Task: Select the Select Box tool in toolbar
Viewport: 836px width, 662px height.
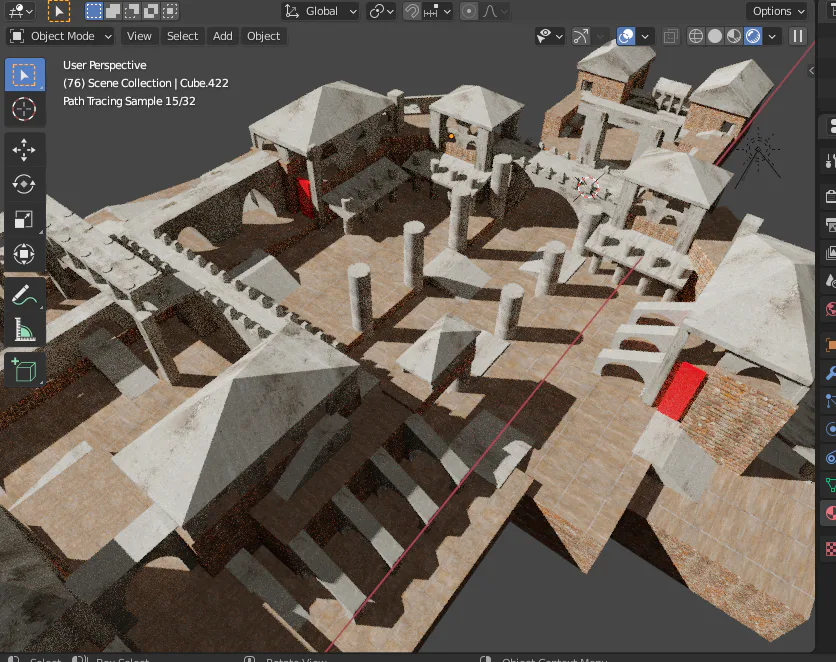Action: (24, 75)
